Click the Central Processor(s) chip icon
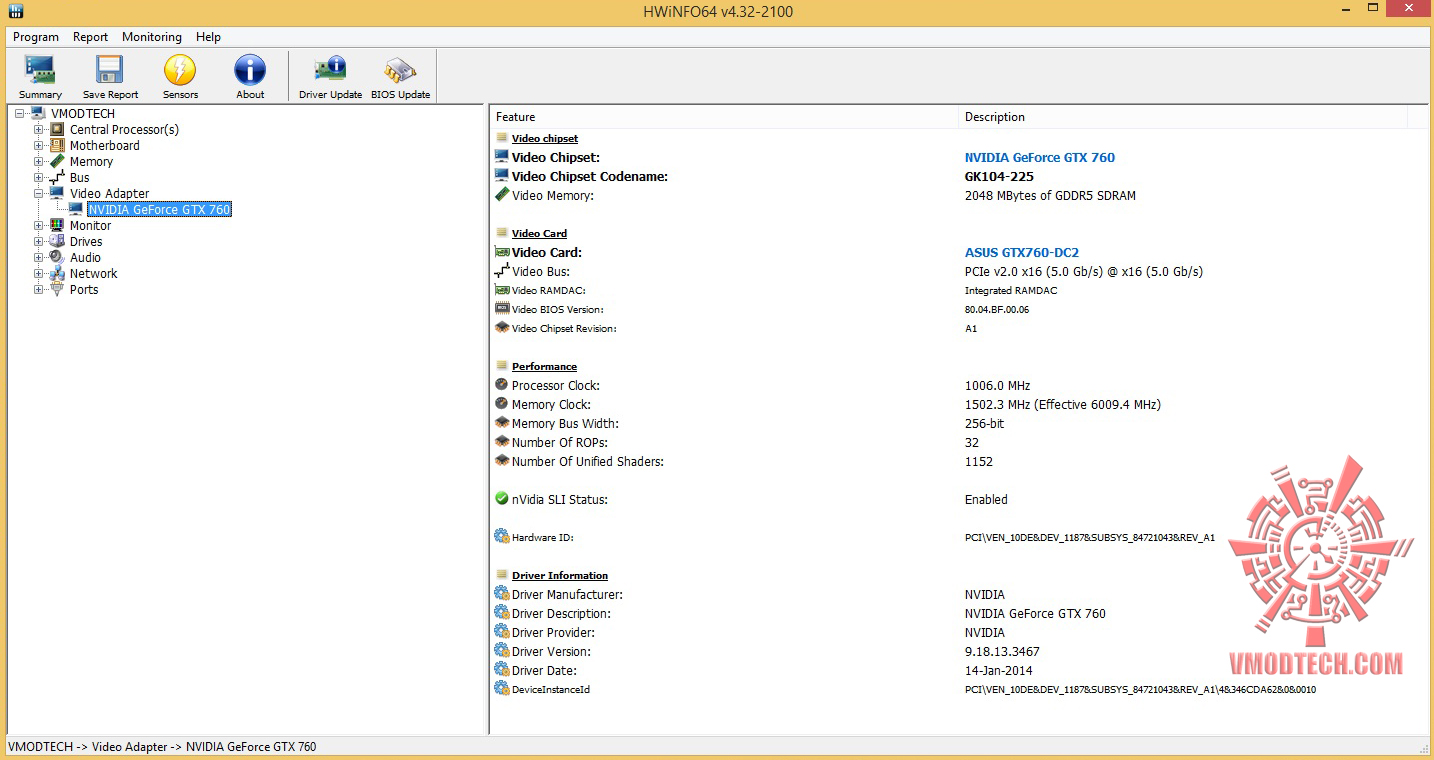Image resolution: width=1434 pixels, height=760 pixels. click(x=57, y=129)
